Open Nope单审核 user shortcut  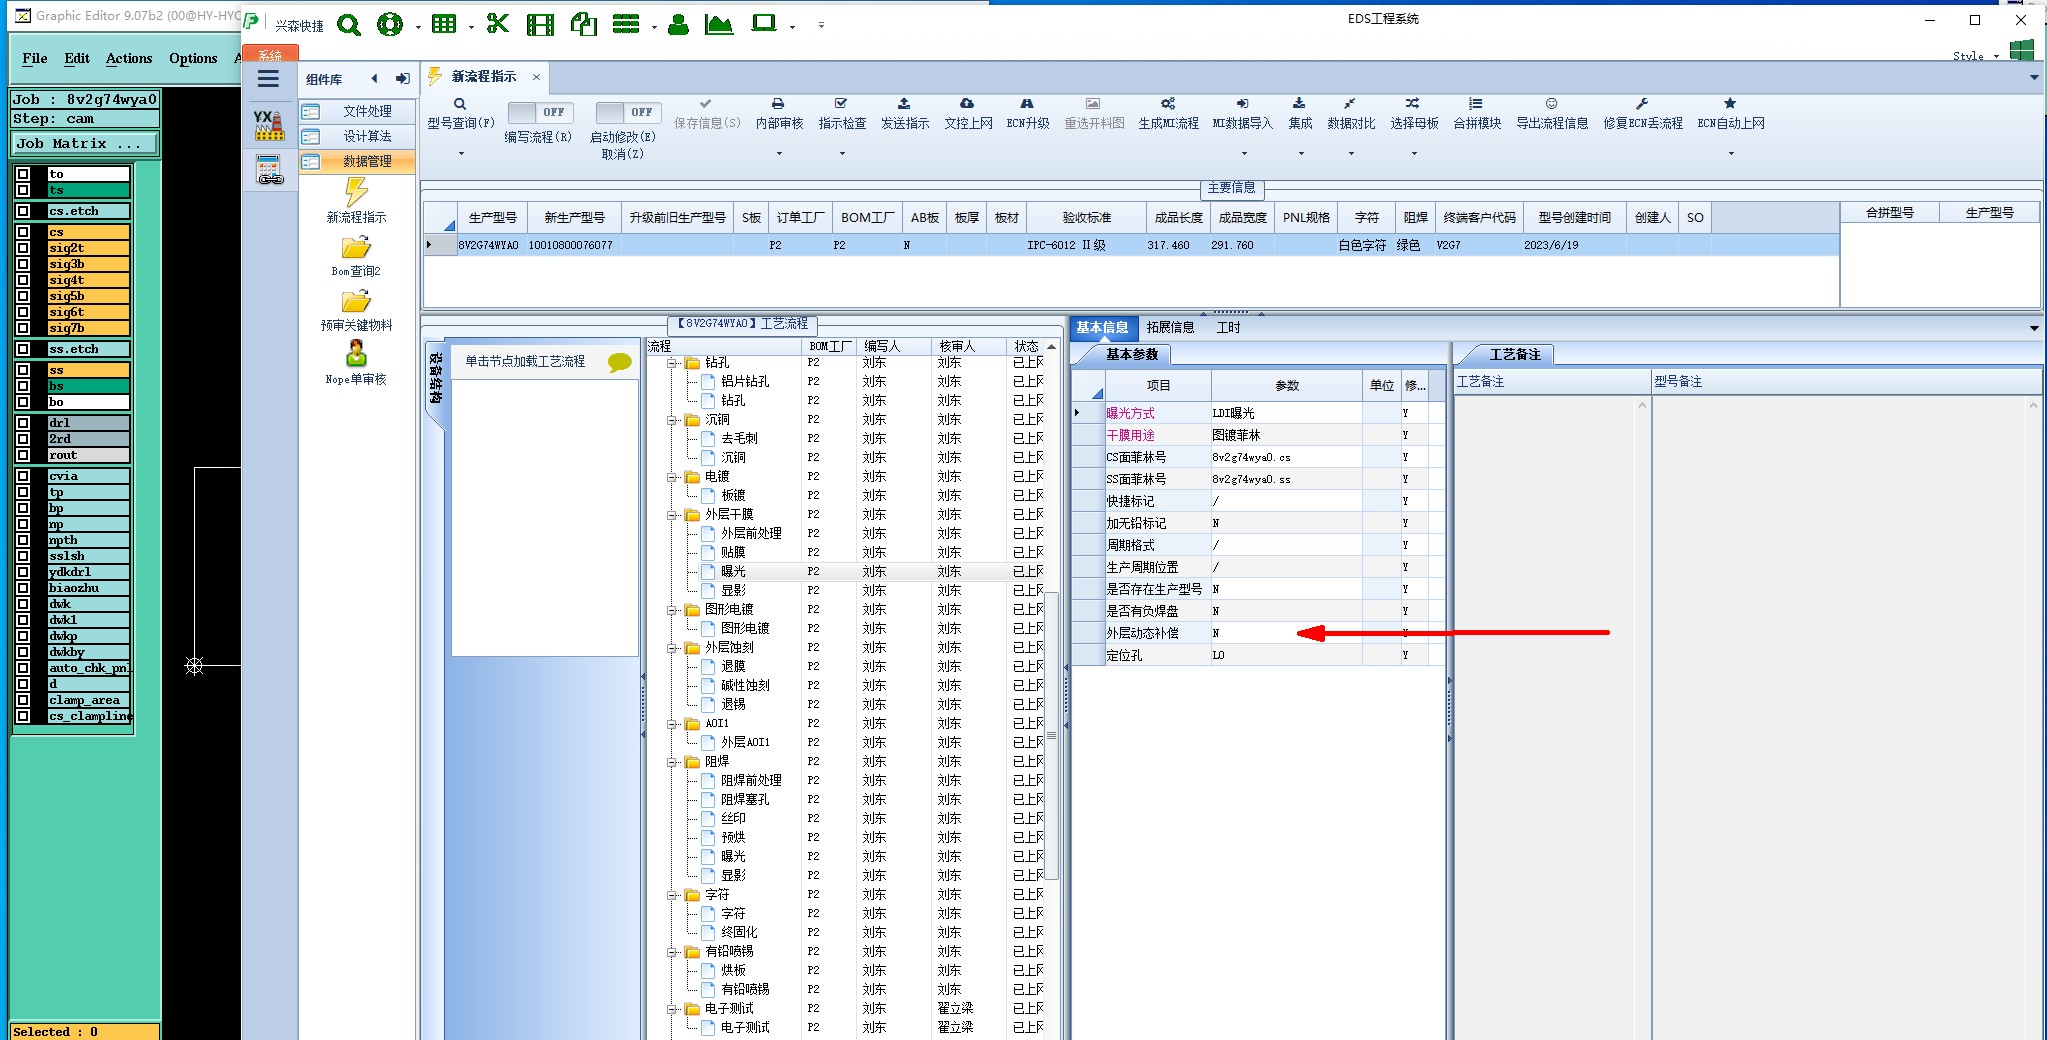[356, 363]
